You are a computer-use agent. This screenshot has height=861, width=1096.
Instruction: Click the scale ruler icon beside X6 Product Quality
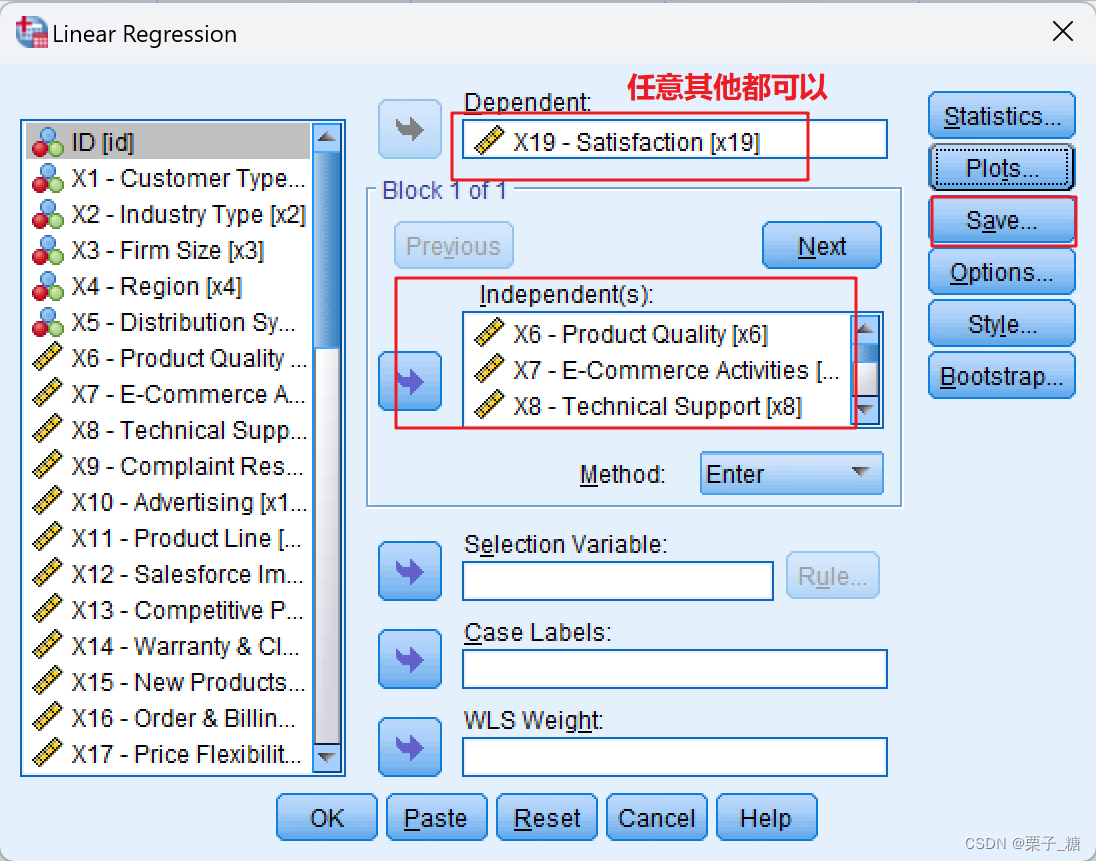point(47,358)
